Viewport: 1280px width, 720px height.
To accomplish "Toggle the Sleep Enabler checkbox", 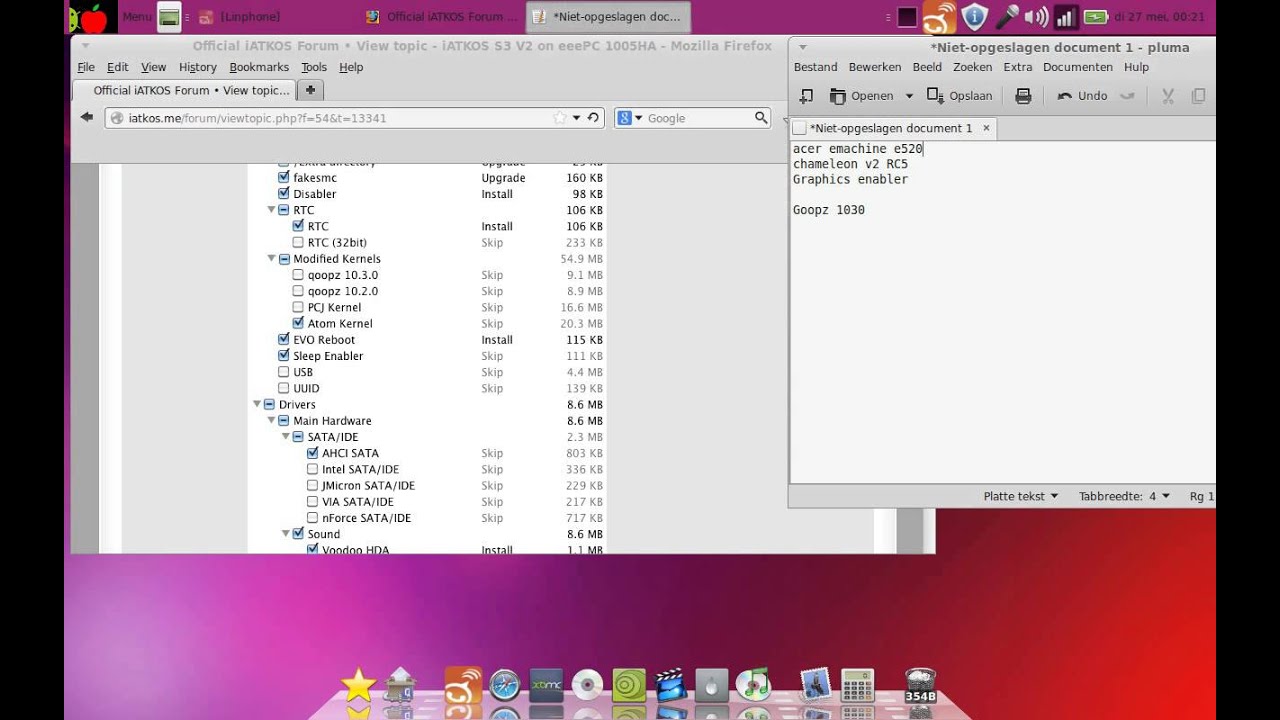I will 283,355.
